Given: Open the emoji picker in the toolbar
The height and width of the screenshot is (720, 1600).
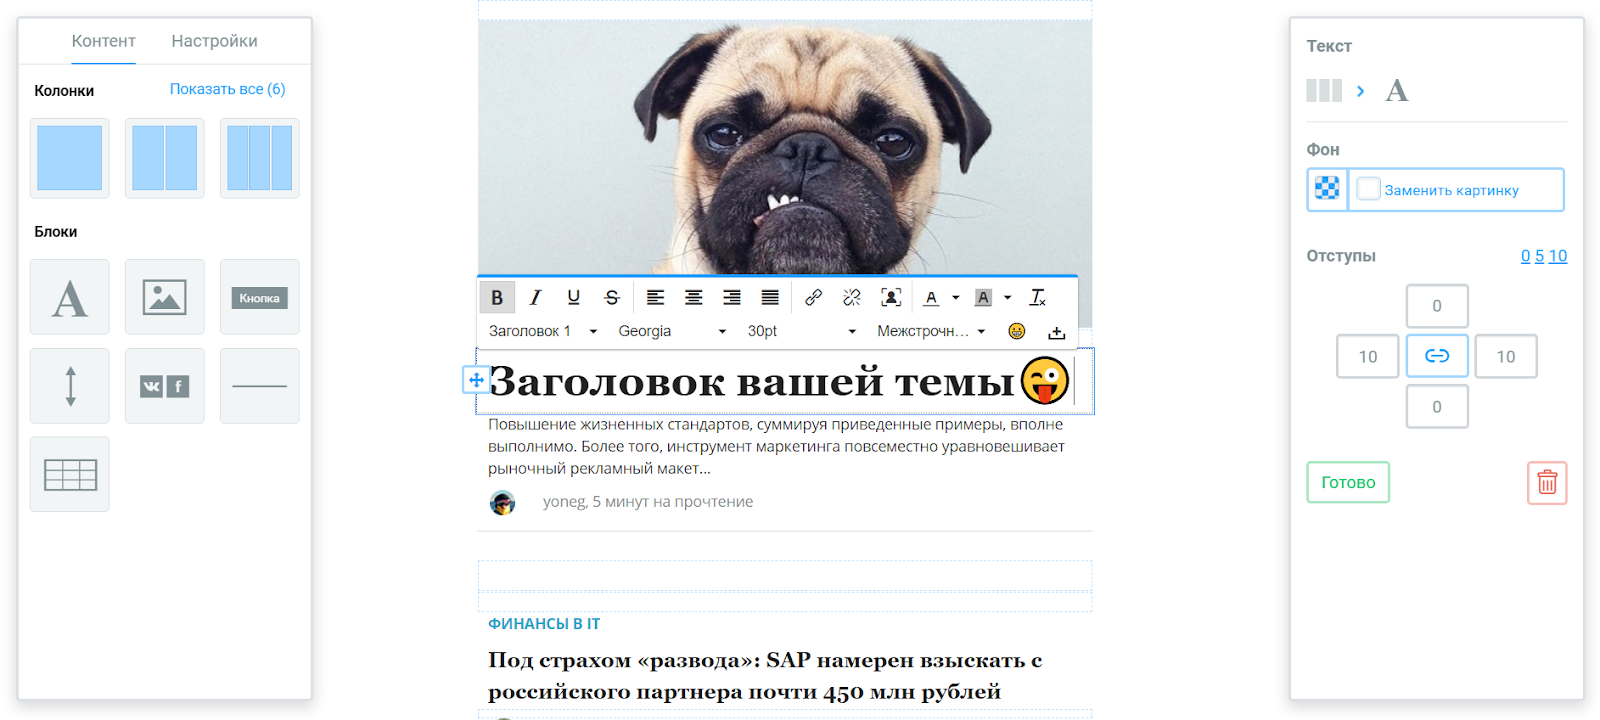Looking at the screenshot, I should (1017, 331).
